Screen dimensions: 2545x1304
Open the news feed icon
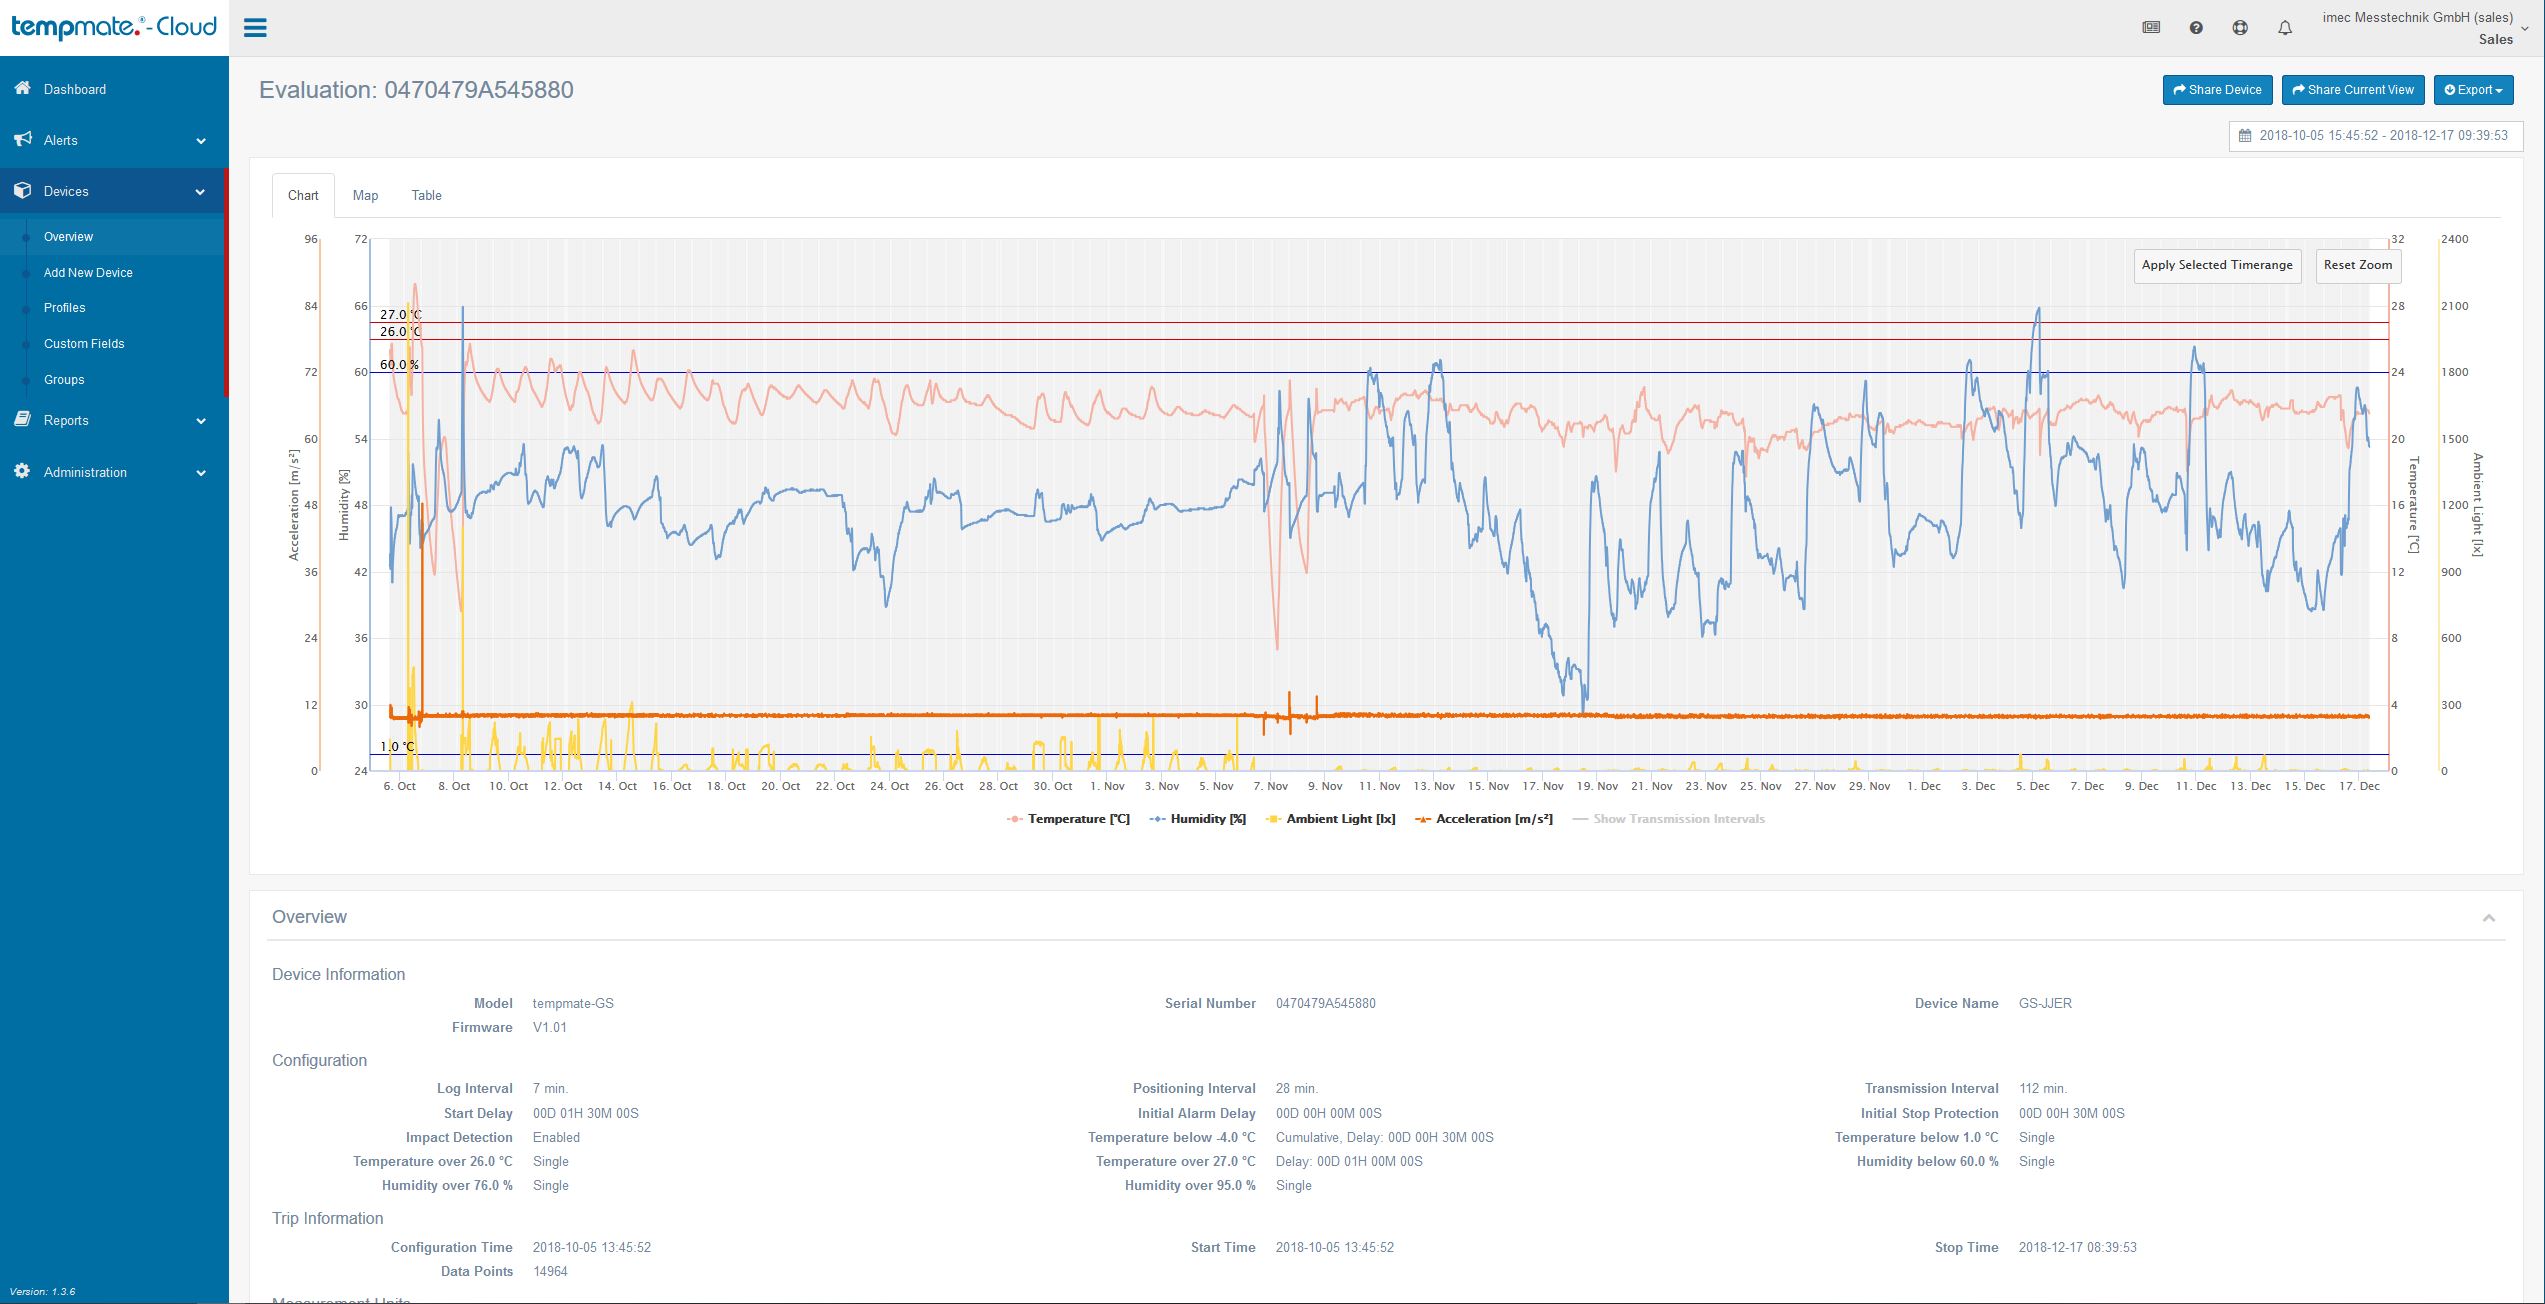click(x=2151, y=28)
